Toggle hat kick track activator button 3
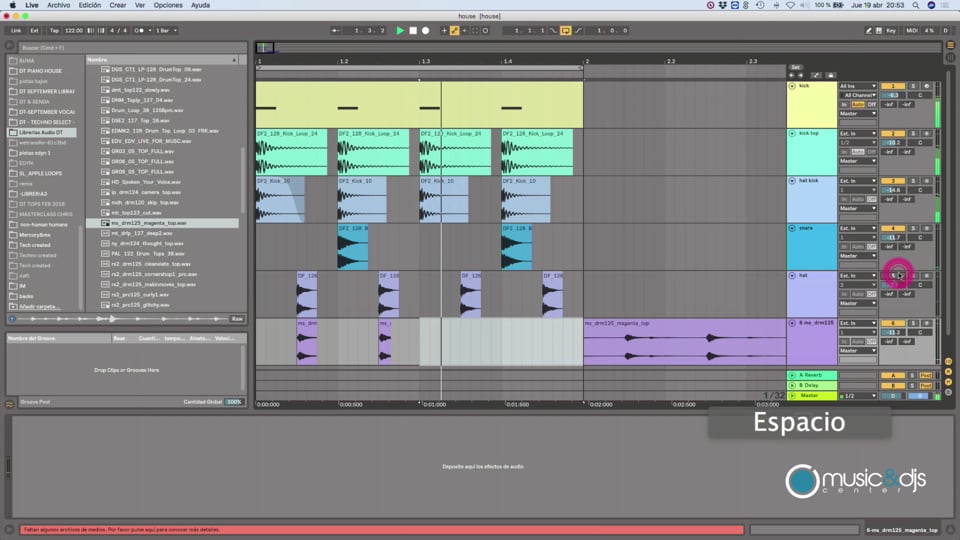Viewport: 960px width, 540px height. pyautogui.click(x=893, y=181)
